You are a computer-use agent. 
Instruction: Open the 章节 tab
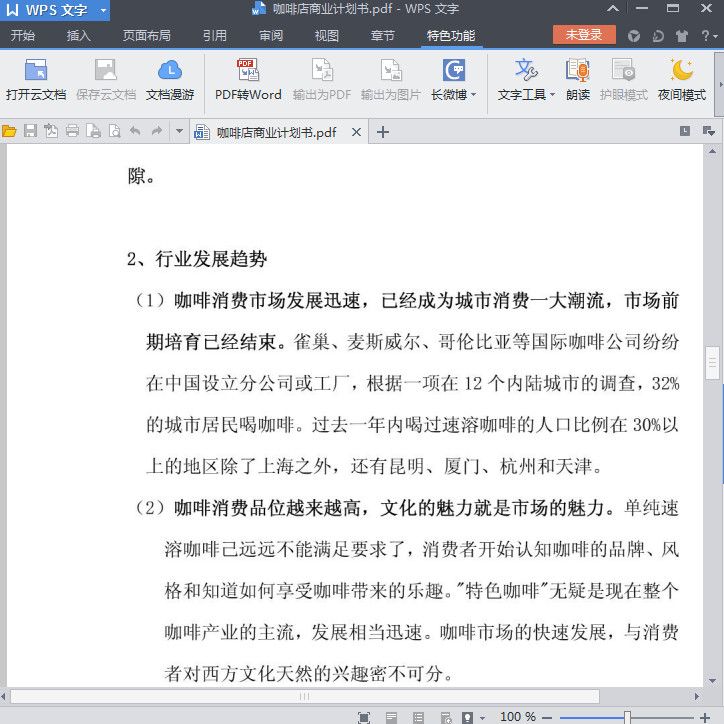click(x=382, y=36)
